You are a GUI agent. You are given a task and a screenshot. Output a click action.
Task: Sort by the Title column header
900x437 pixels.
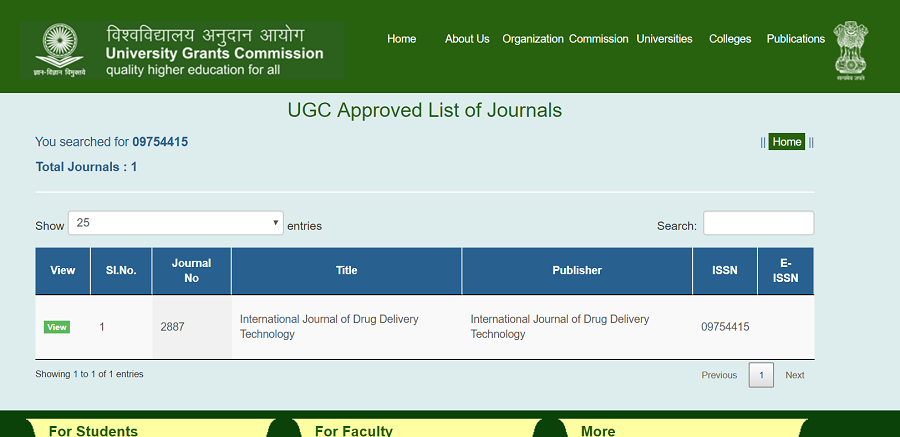pos(347,270)
